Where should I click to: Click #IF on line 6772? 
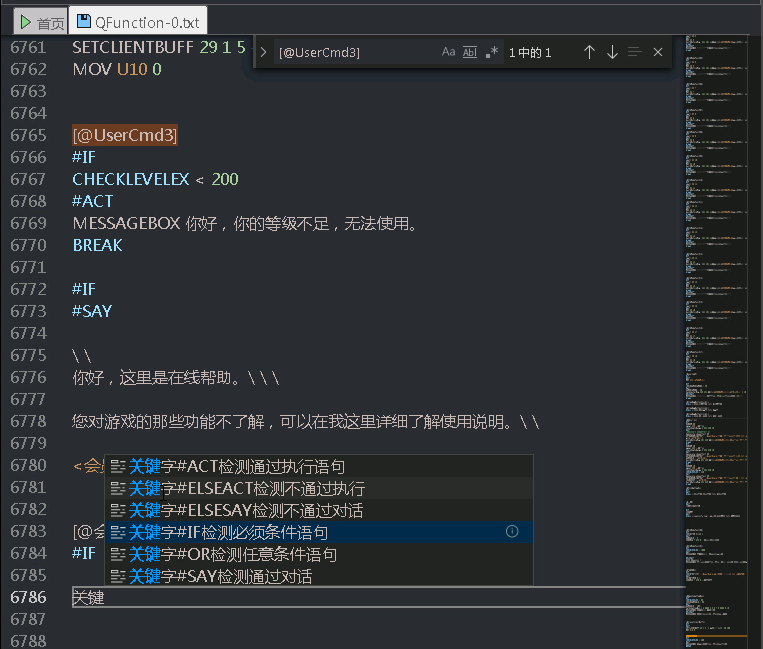pos(84,289)
